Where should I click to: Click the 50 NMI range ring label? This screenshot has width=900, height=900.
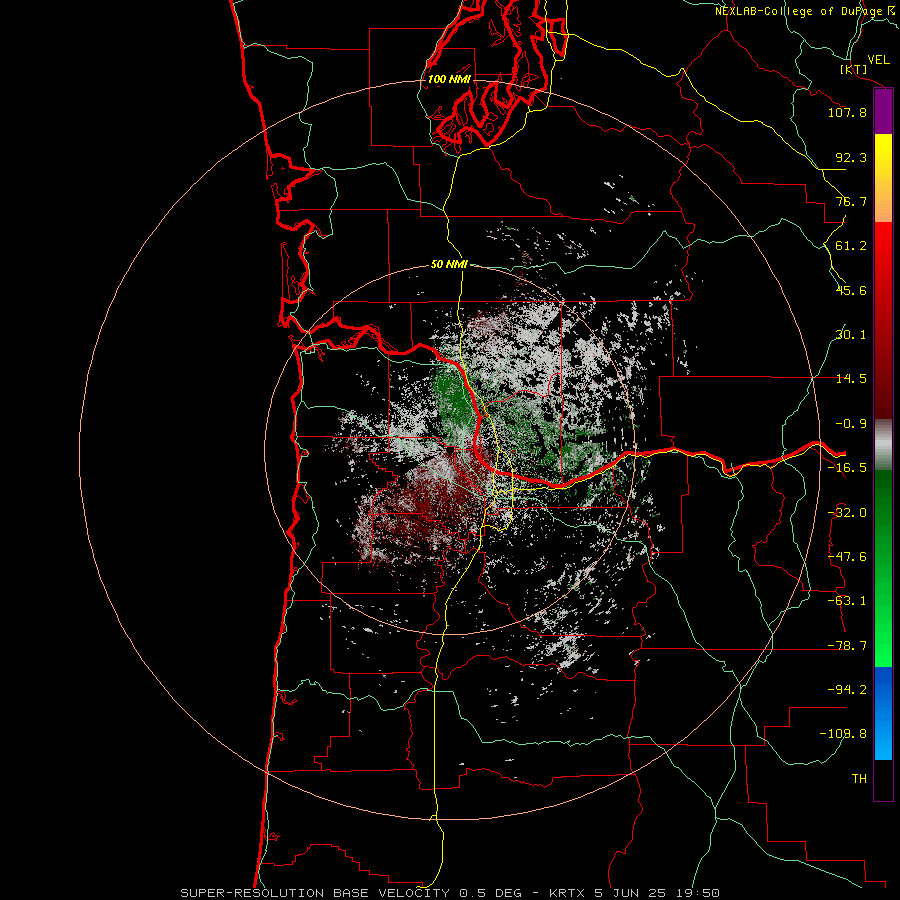pyautogui.click(x=449, y=265)
